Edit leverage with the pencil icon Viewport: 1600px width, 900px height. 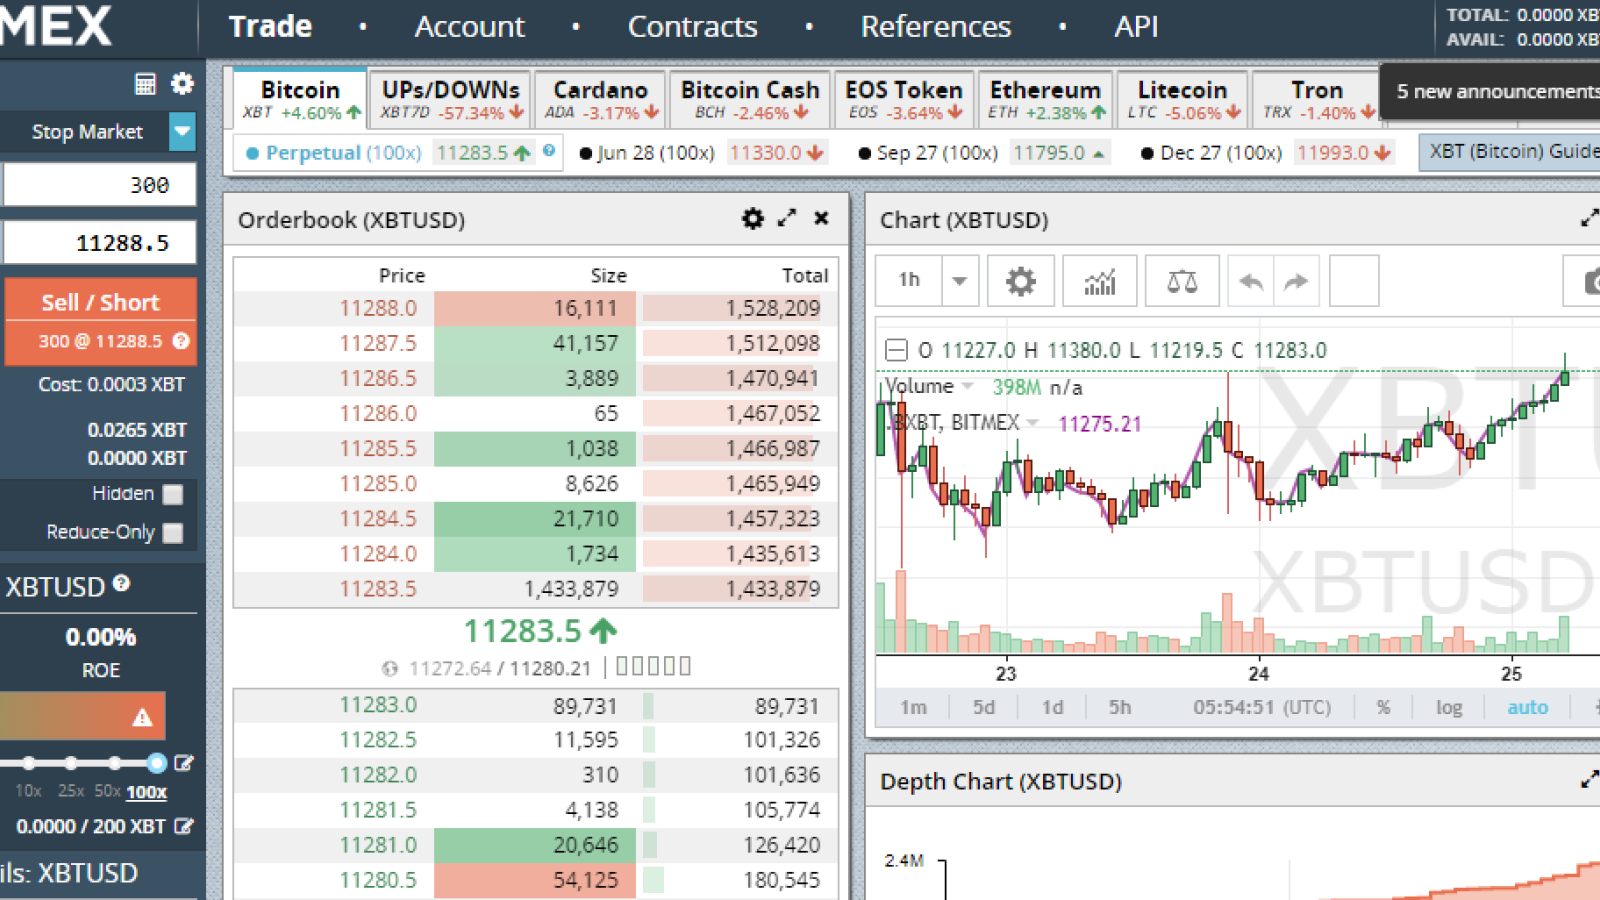pyautogui.click(x=184, y=763)
